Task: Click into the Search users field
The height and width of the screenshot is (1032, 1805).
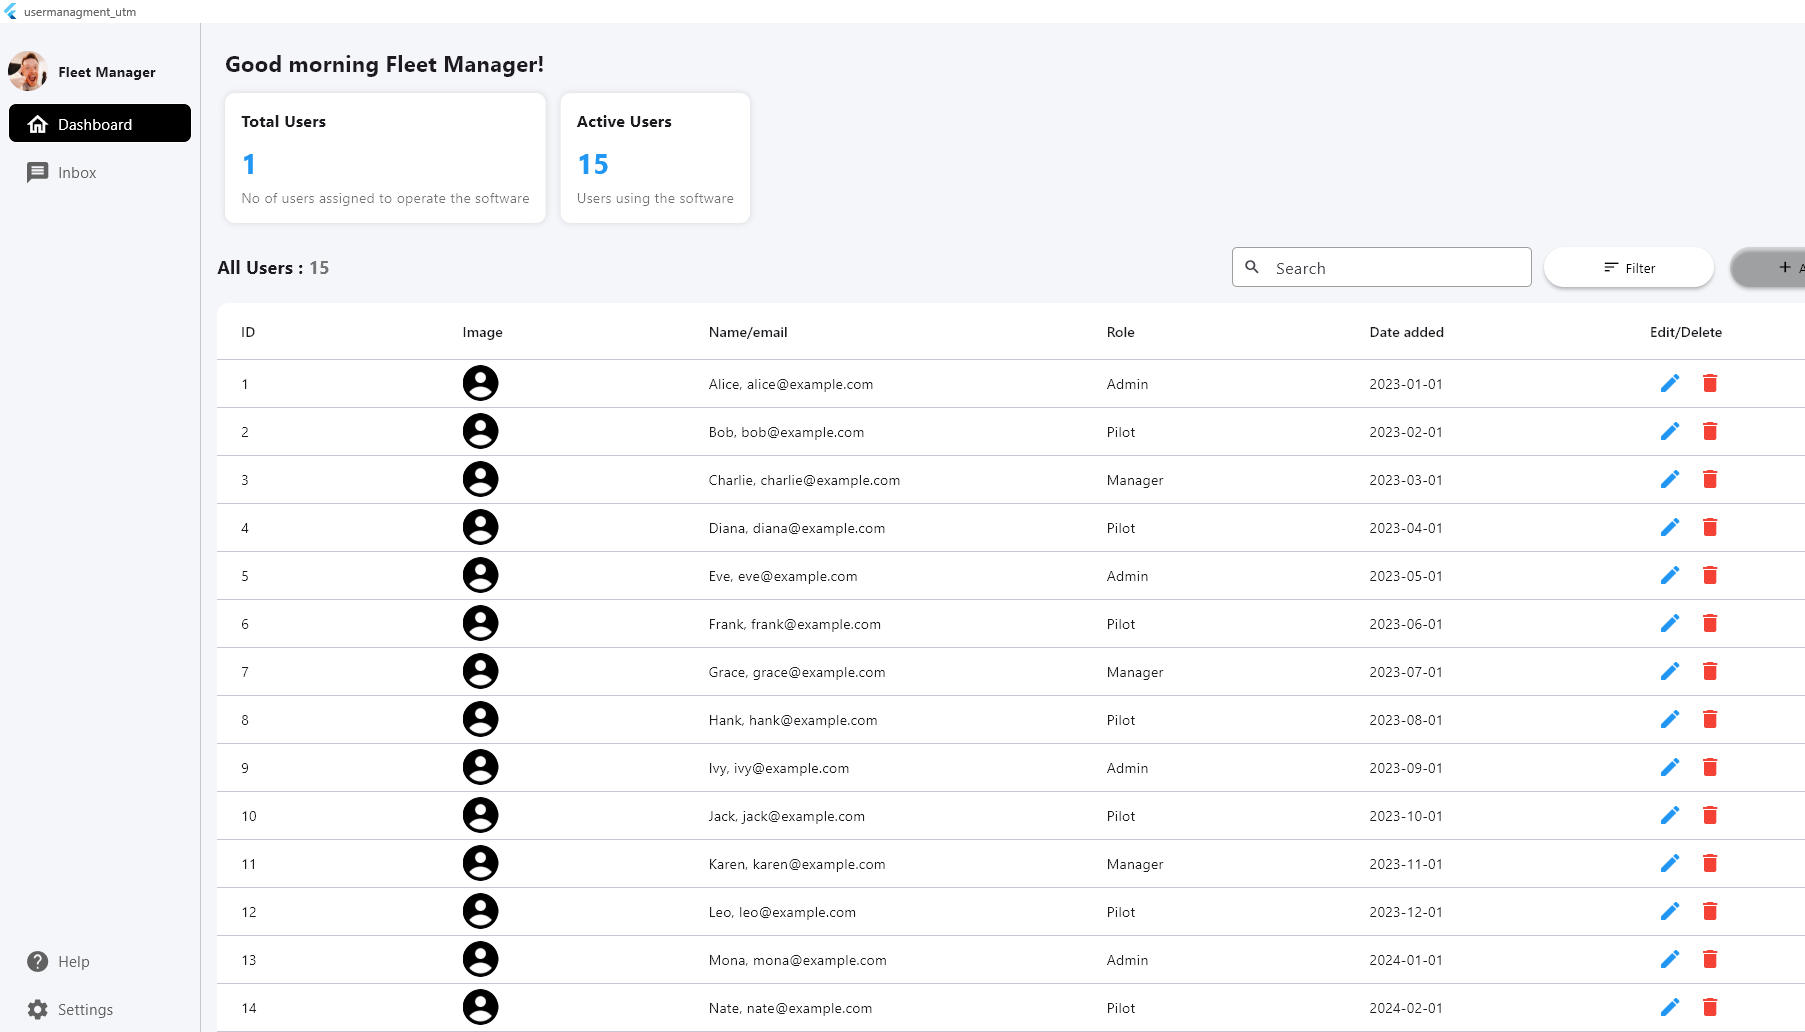Action: (x=1395, y=268)
